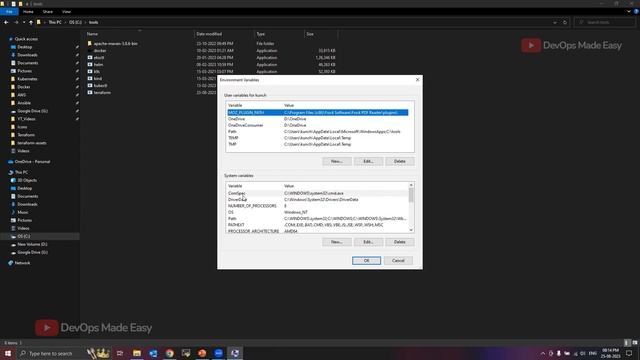Viewport: 640px width, 360px height.
Task: Click Delete under User variables
Action: click(x=400, y=161)
